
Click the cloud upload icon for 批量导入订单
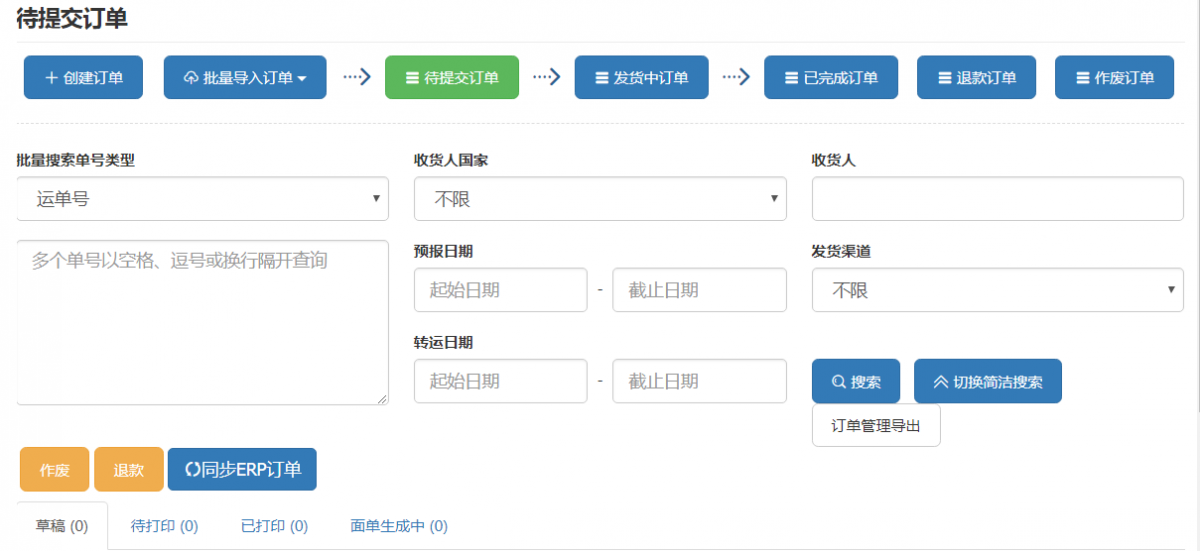click(191, 78)
